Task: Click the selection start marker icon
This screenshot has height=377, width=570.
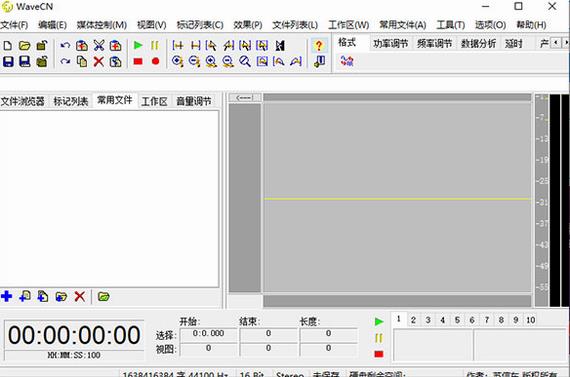Action: coord(178,46)
